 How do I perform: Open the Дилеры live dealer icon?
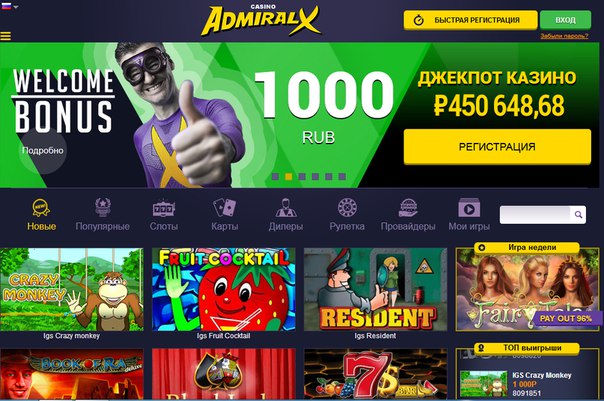(286, 208)
